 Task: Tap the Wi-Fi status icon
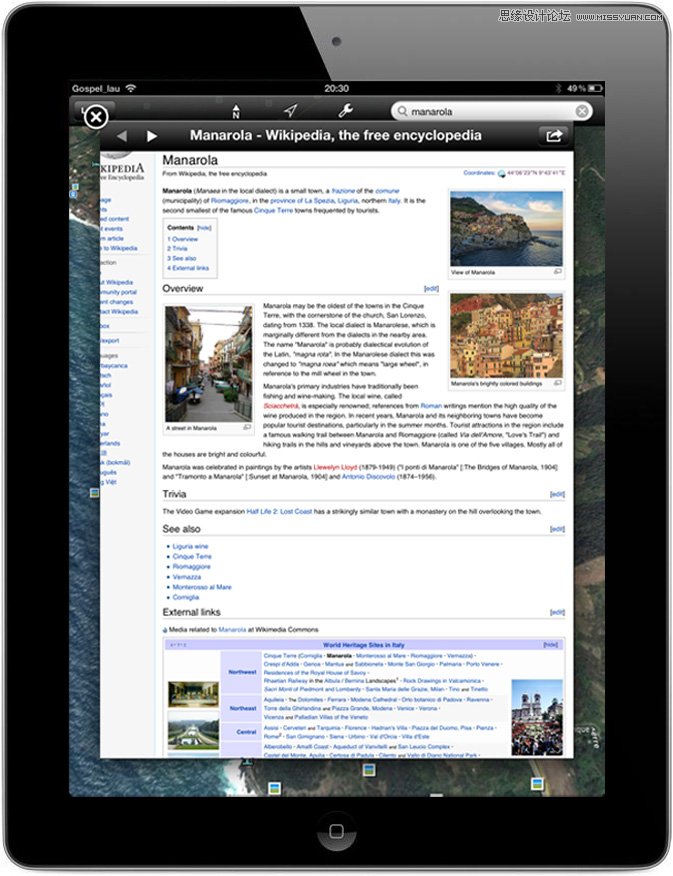pyautogui.click(x=131, y=88)
